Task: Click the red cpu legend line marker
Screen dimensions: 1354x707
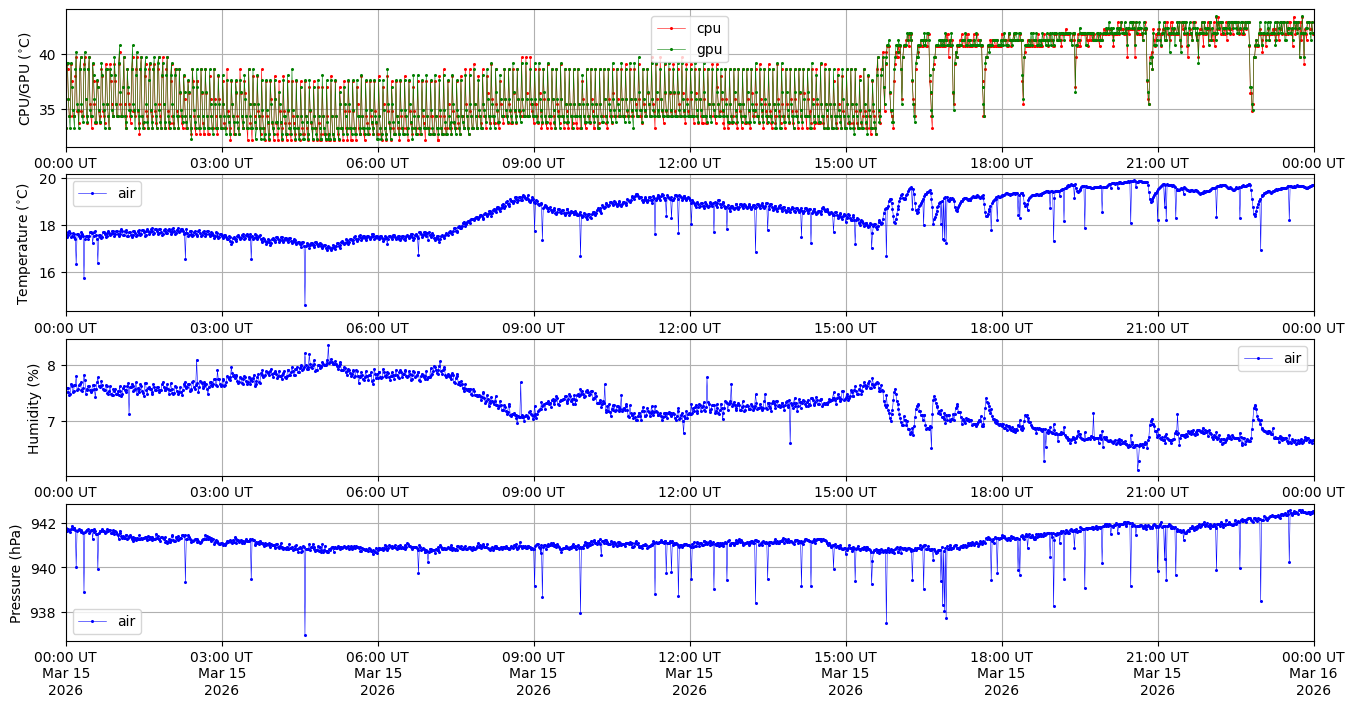Action: click(672, 28)
